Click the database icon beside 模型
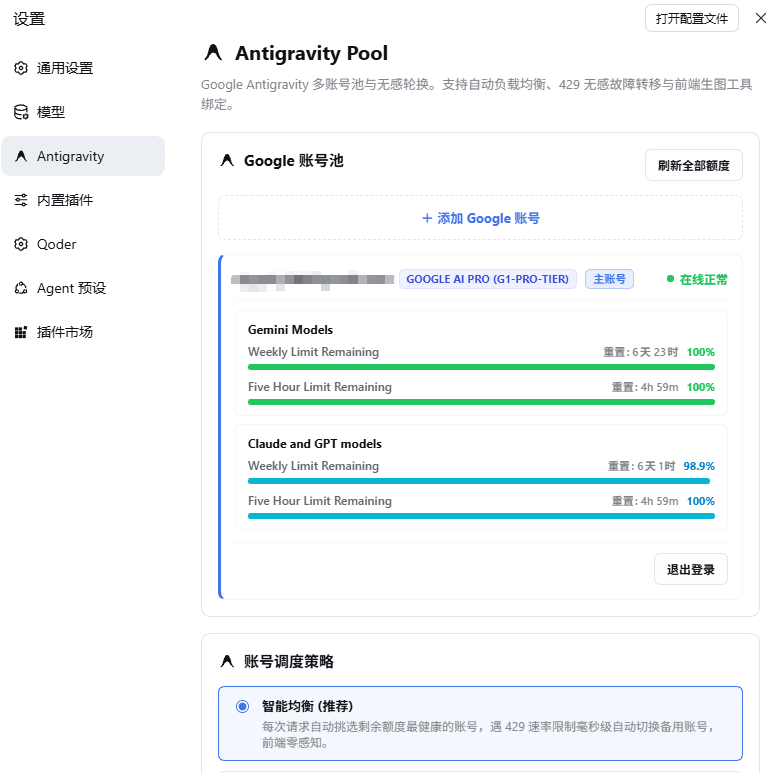This screenshot has height=773, width=777. (x=21, y=112)
